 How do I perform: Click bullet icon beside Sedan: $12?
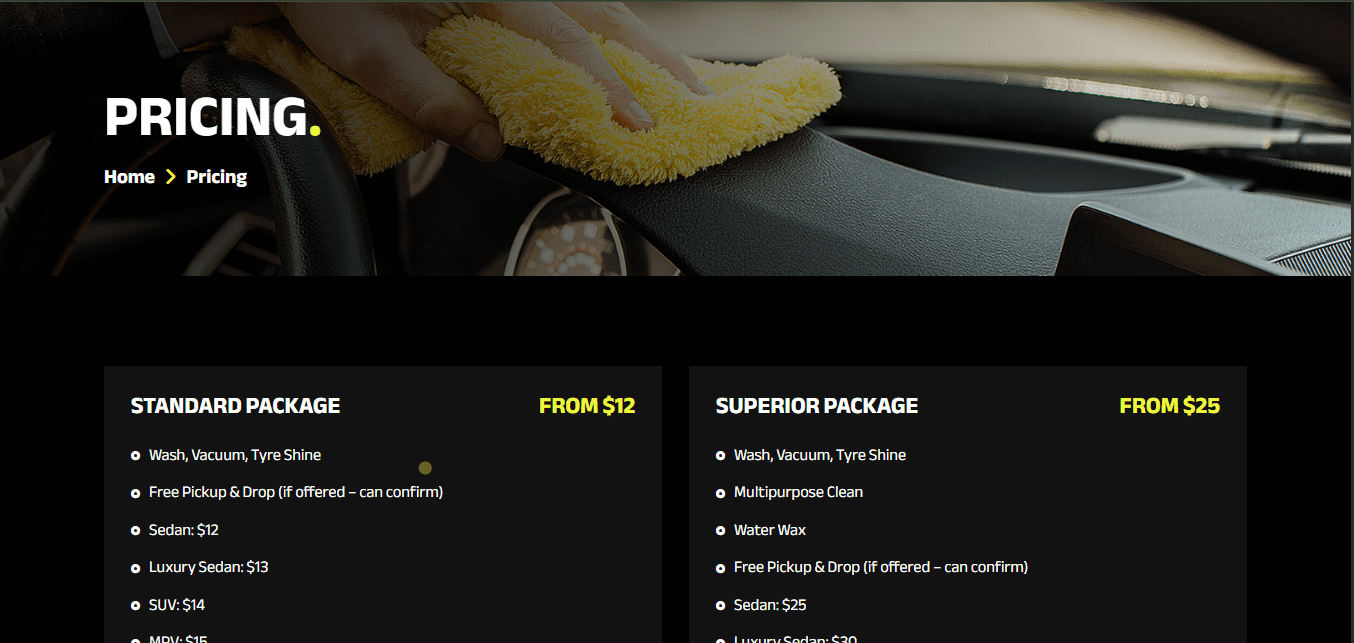tap(135, 531)
